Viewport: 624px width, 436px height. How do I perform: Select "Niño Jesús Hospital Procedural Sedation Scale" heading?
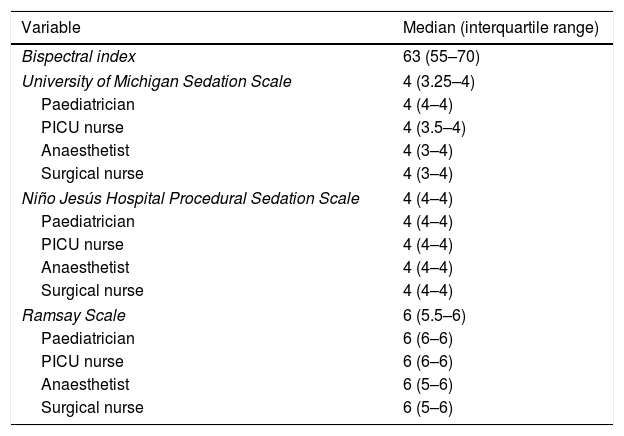(x=191, y=198)
